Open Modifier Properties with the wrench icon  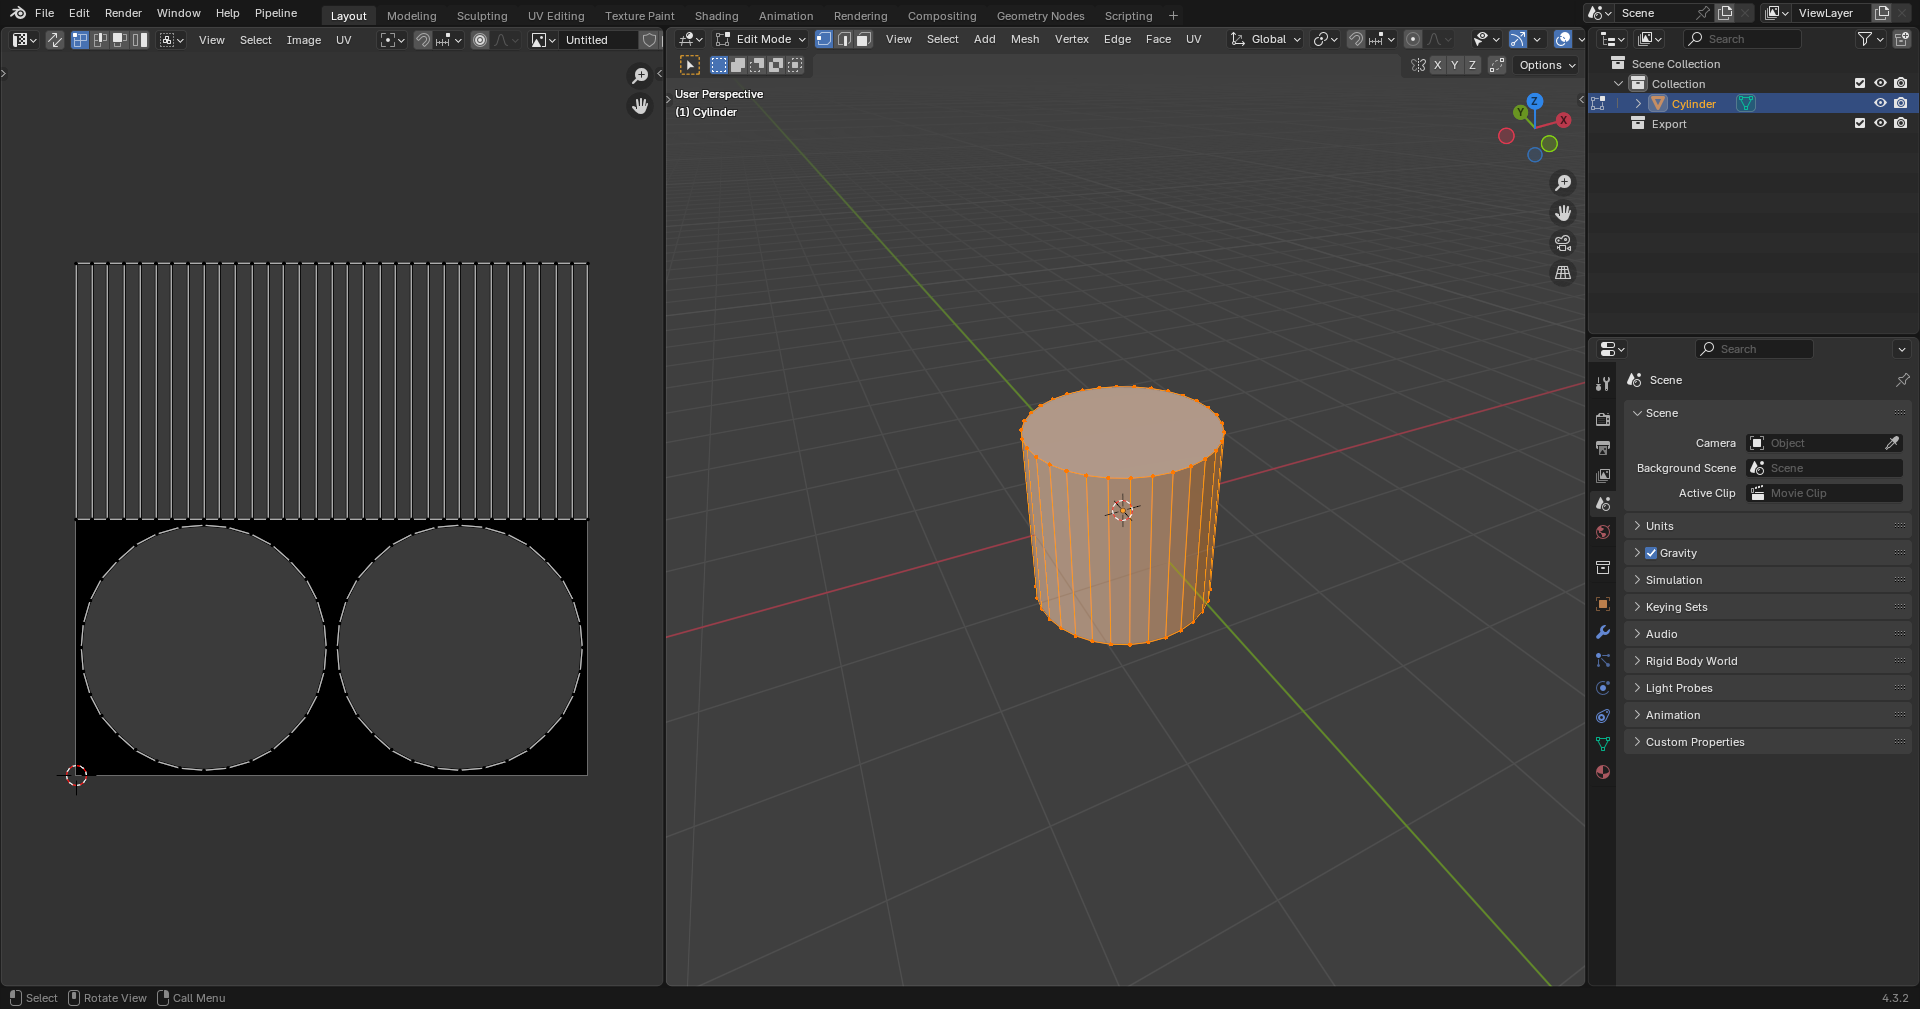coord(1602,632)
